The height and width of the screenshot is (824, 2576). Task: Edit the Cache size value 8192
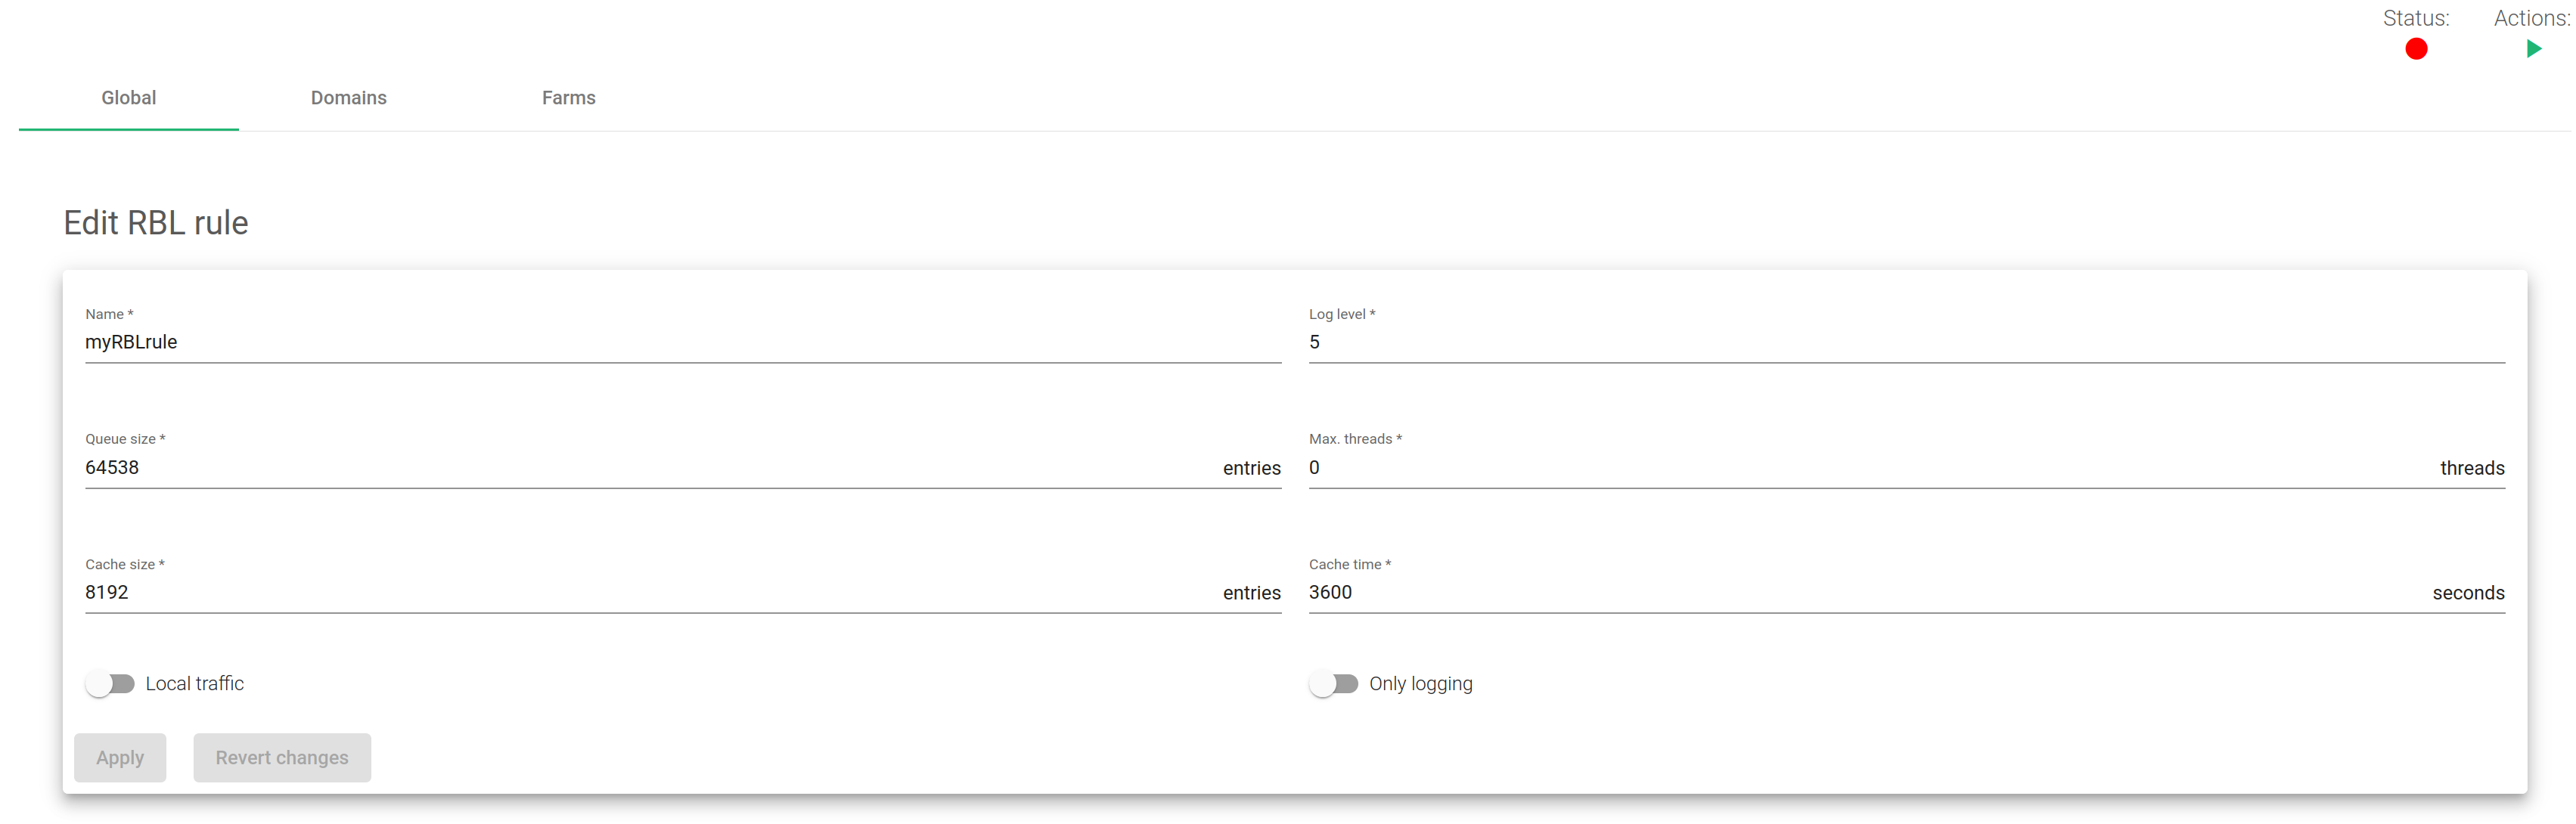[650, 593]
